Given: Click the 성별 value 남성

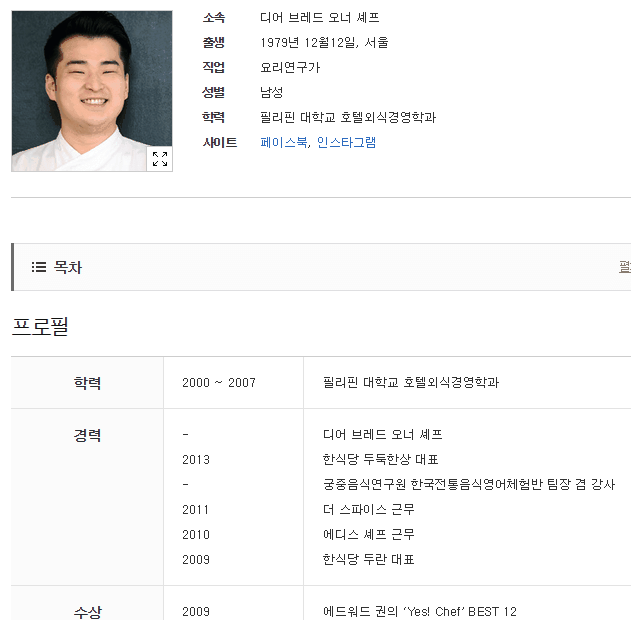Looking at the screenshot, I should [x=272, y=92].
